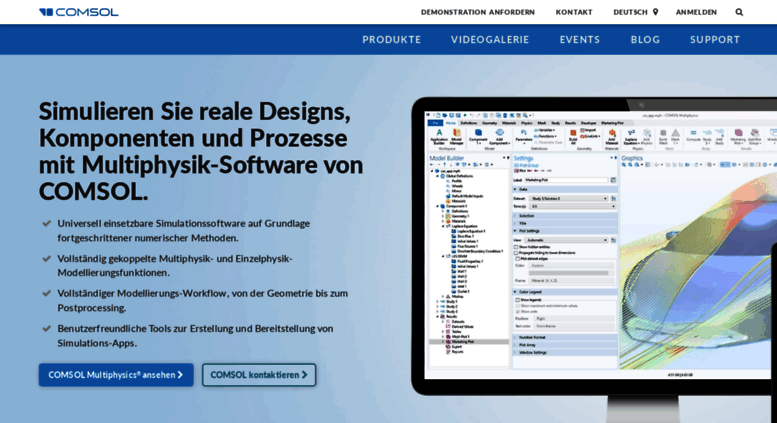Click the headline "Simulieren Sie reale Designs"
The image size is (777, 423).
[x=194, y=111]
